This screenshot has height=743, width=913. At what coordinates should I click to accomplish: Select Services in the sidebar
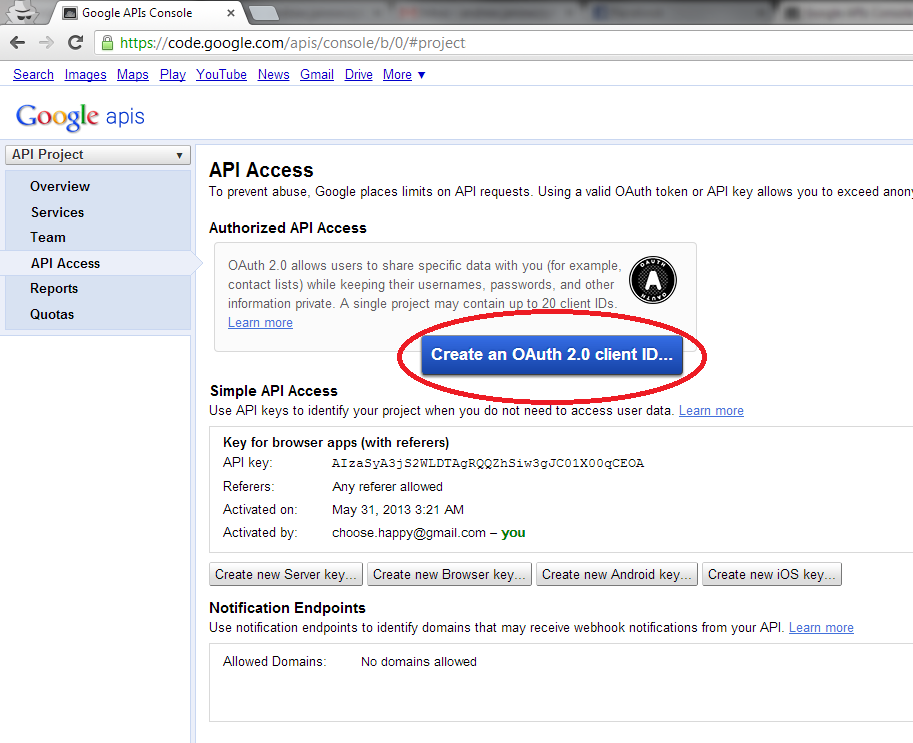click(x=57, y=212)
